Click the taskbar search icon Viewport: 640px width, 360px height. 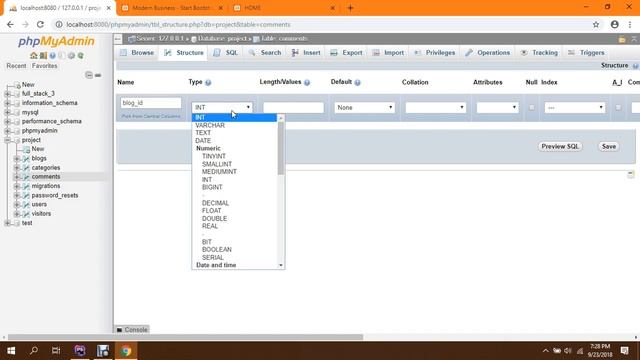click(34, 351)
